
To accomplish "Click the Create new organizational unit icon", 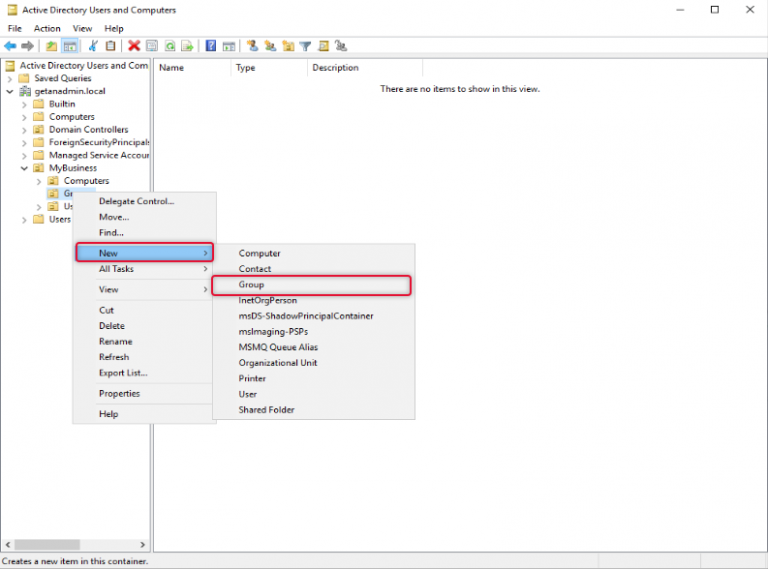I will coord(288,46).
